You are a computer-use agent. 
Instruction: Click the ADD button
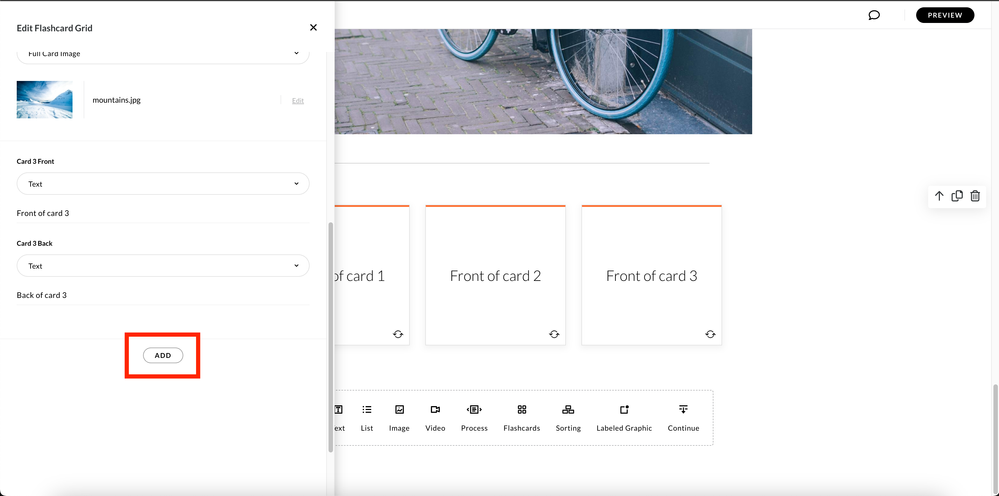pyautogui.click(x=163, y=355)
